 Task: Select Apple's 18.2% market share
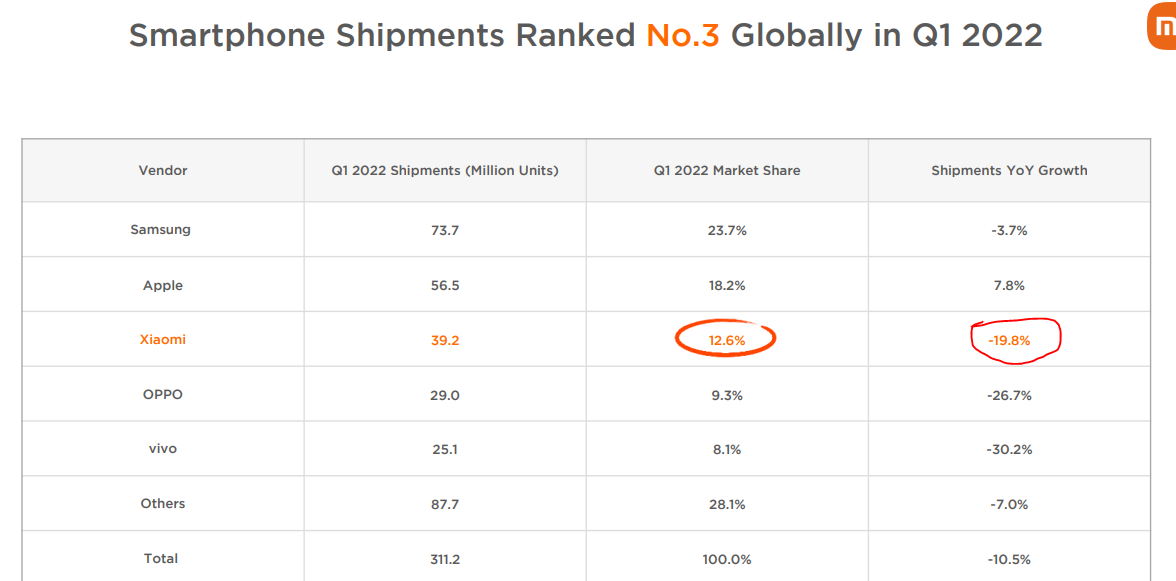click(x=727, y=286)
